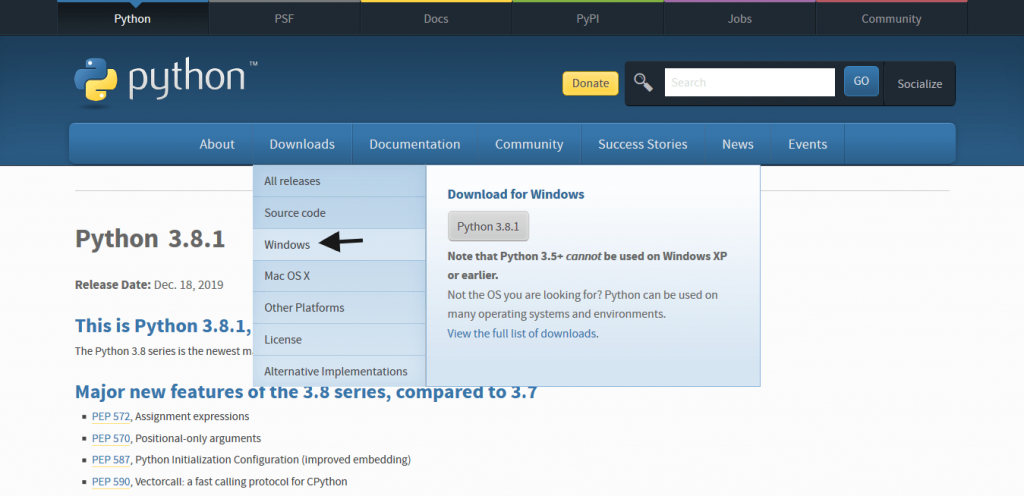Viewport: 1024px width, 496px height.
Task: Click the This is Python 3.8.1 heading
Action: [163, 326]
